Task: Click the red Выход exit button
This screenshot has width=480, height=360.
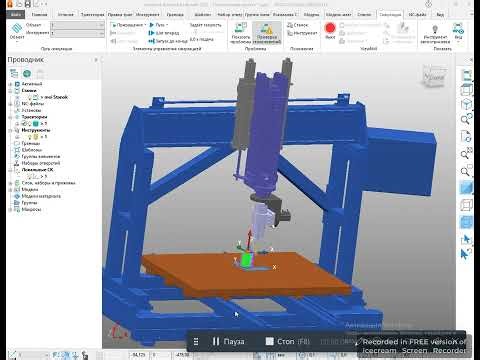Action: 330,31
